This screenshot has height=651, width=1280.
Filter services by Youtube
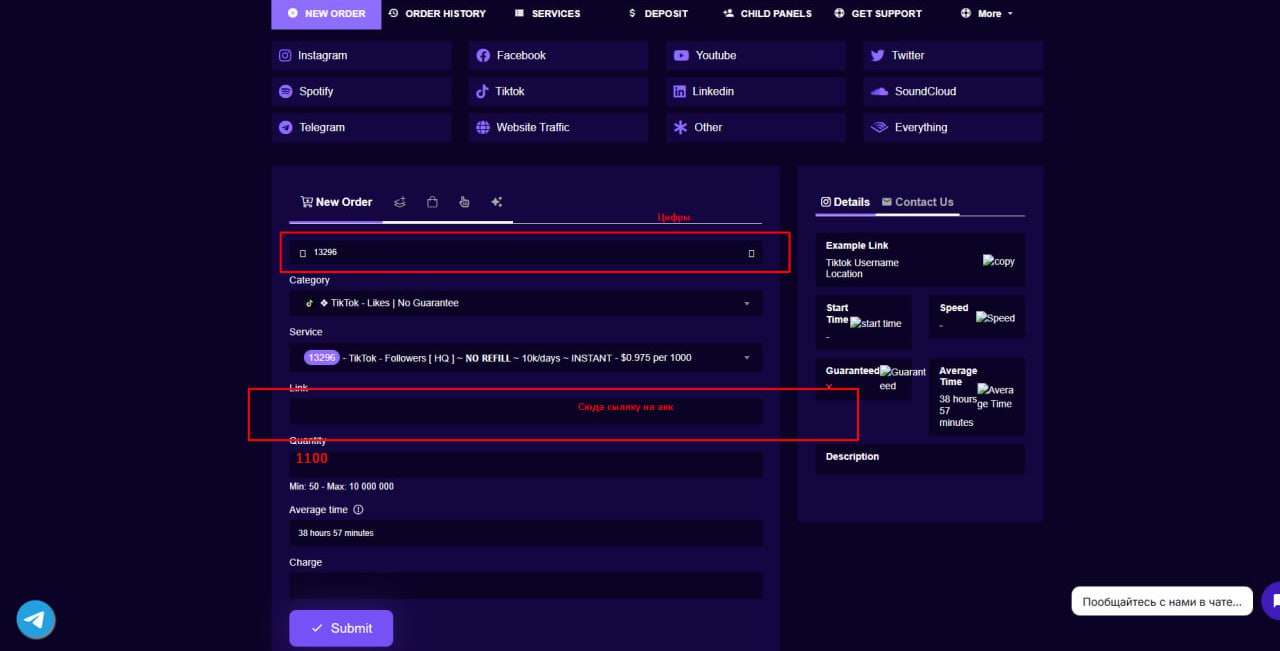[x=756, y=56]
